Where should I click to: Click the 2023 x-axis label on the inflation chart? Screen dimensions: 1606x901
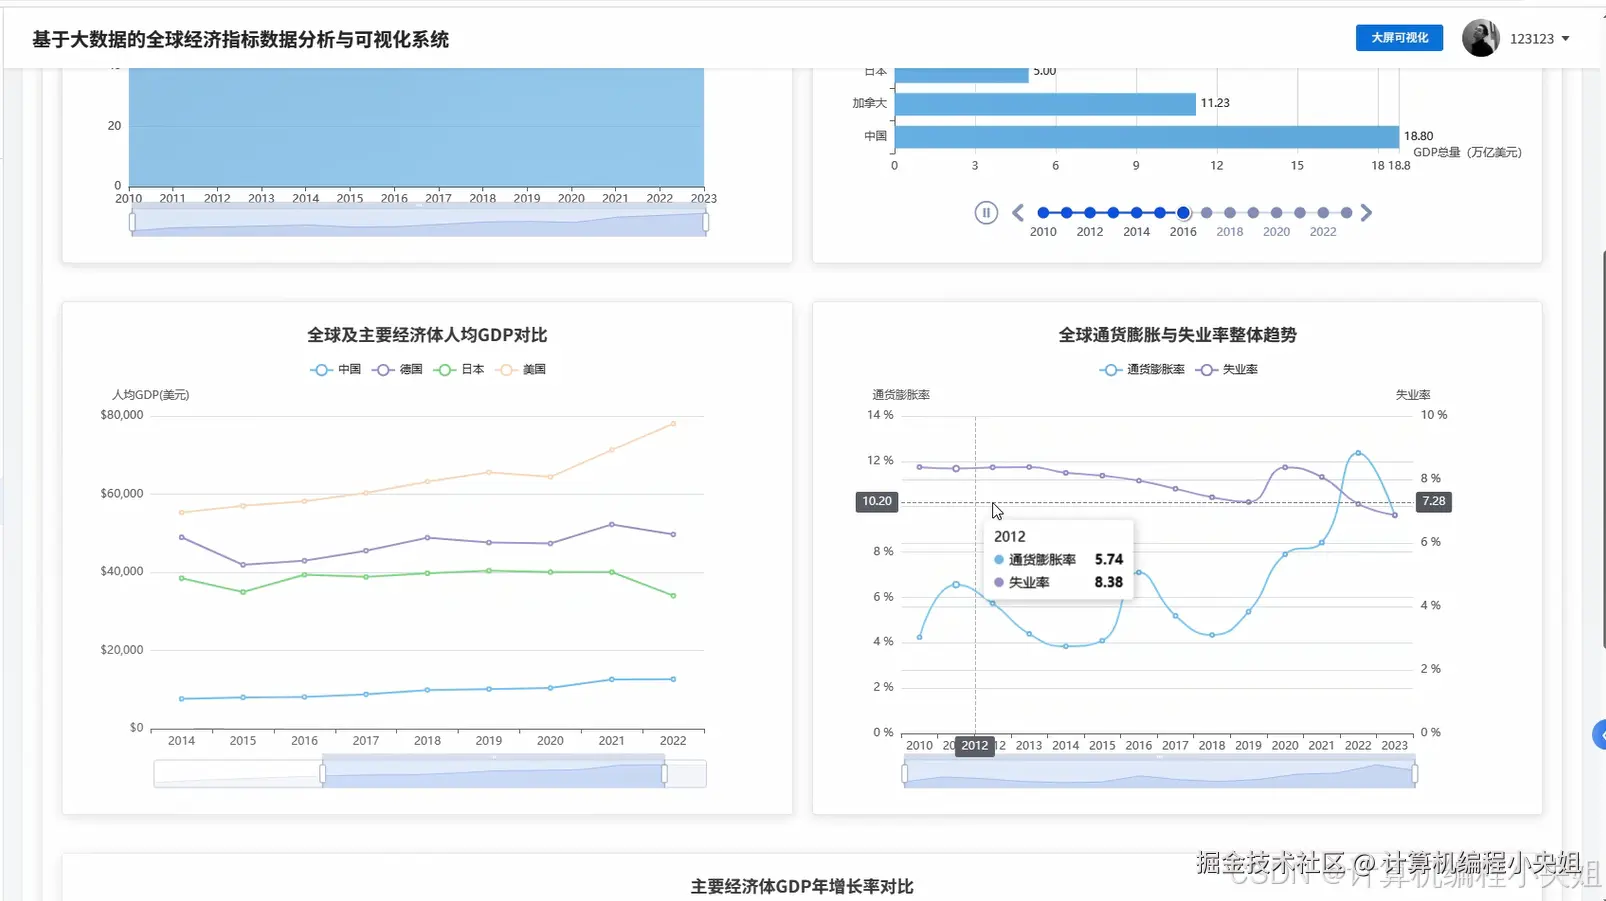(1394, 746)
